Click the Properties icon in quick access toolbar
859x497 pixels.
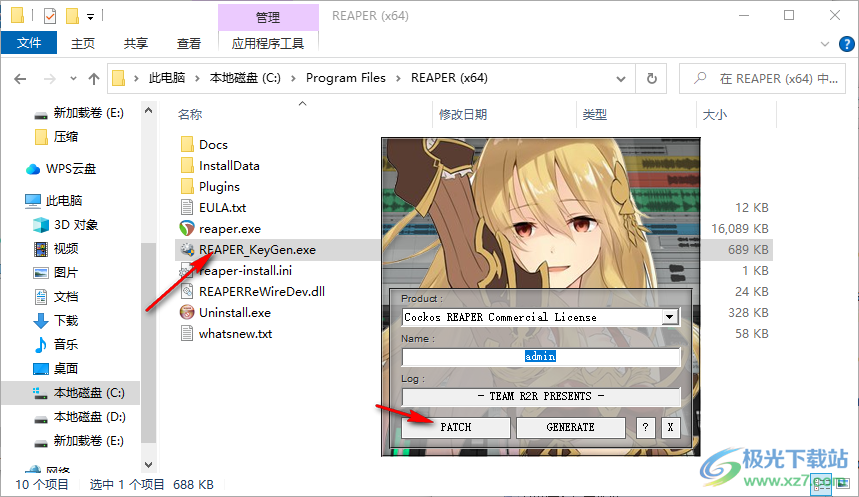[x=50, y=16]
